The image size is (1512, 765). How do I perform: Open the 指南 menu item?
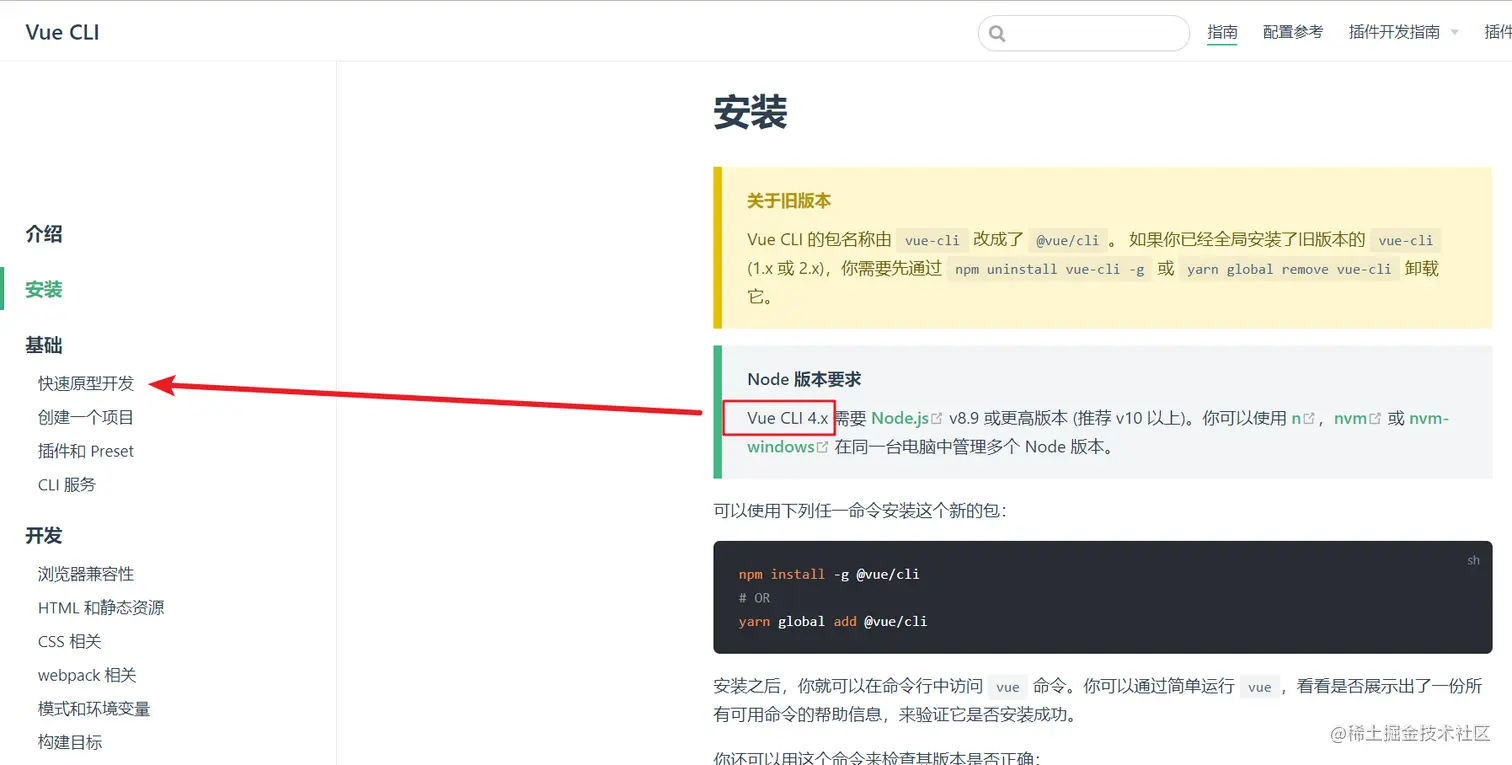[x=1222, y=32]
